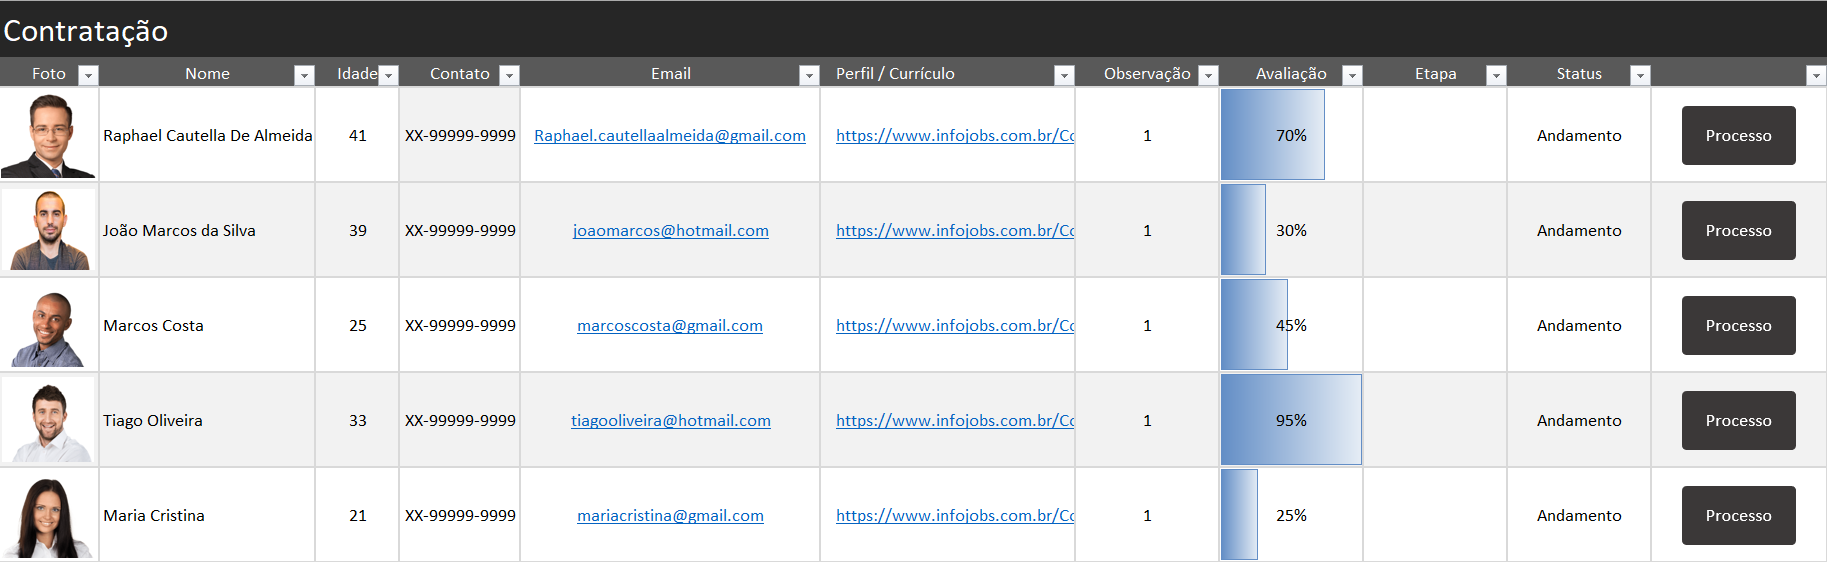
Task: Open the joaomarcos@hotmail.com email link
Action: [x=670, y=231]
